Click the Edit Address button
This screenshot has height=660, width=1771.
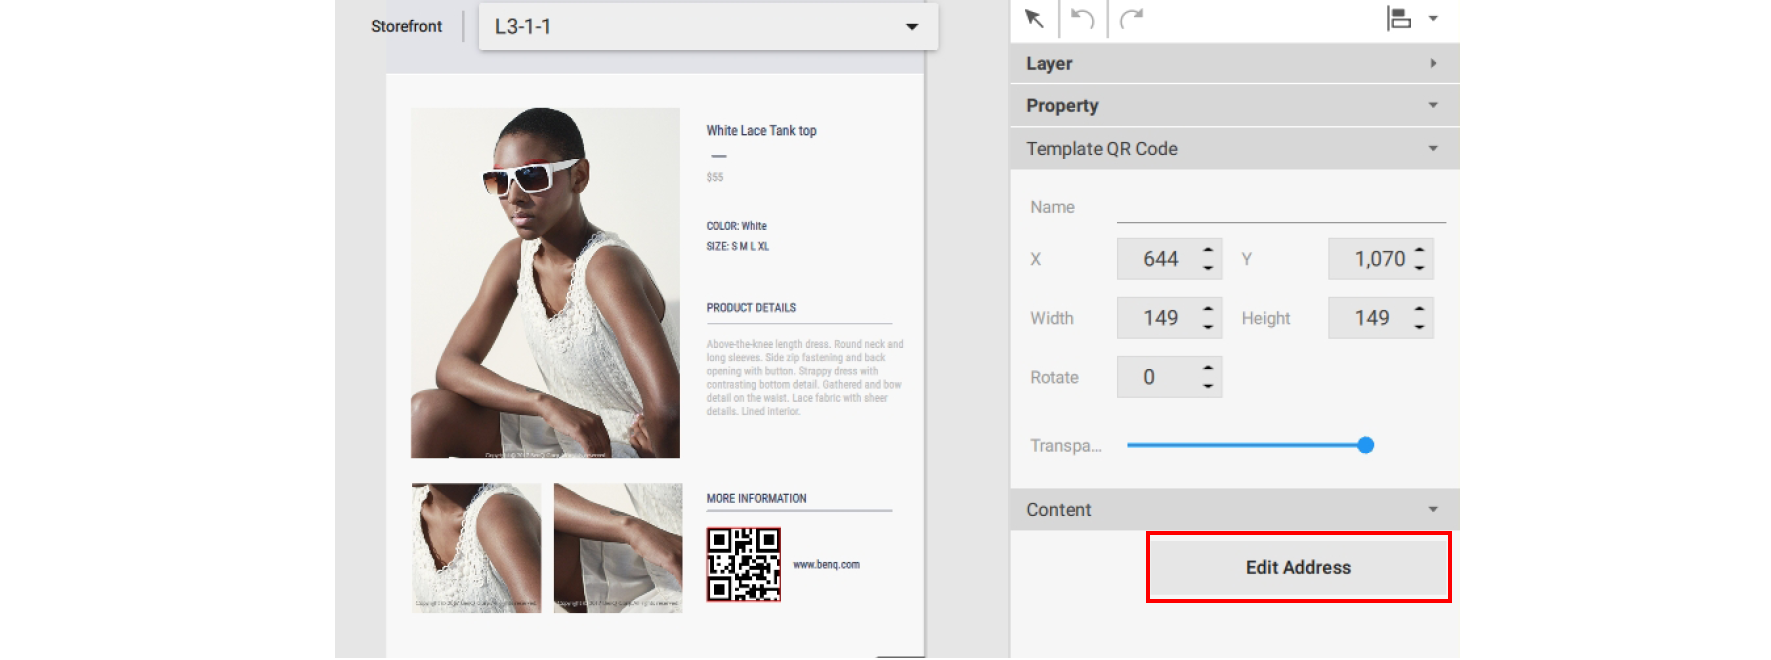1298,567
